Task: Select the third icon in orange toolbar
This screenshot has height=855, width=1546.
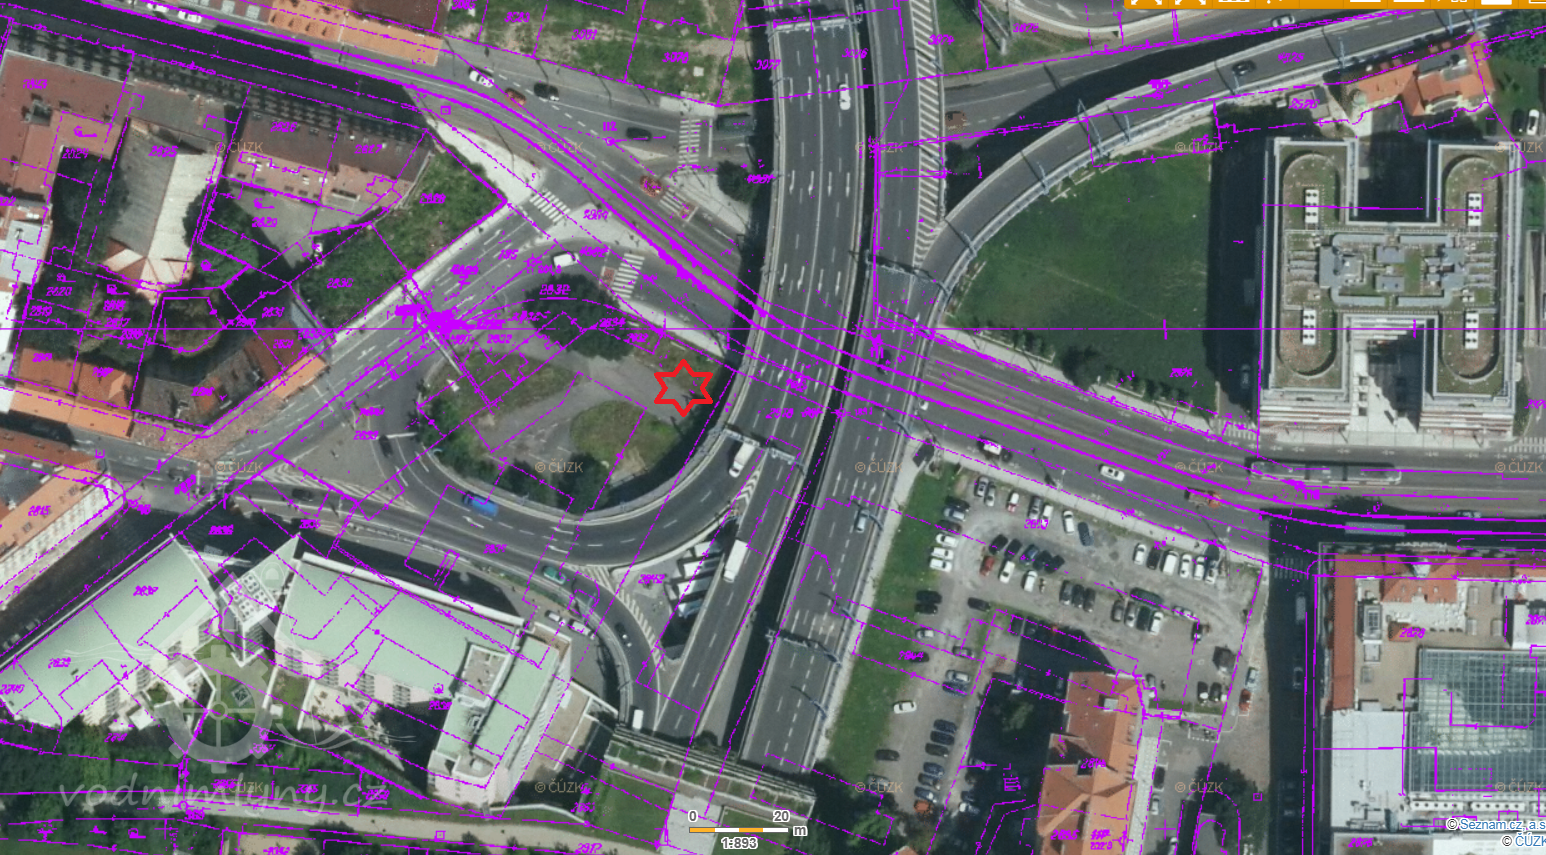Action: tap(1234, 3)
